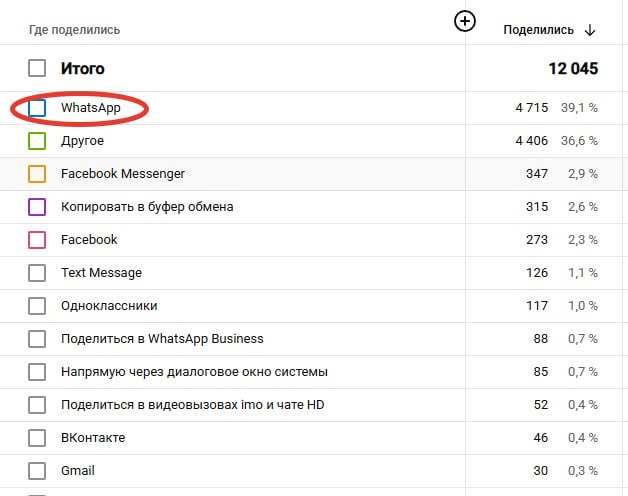Select the Одноклассники checkbox
628x496 pixels.
click(x=37, y=306)
